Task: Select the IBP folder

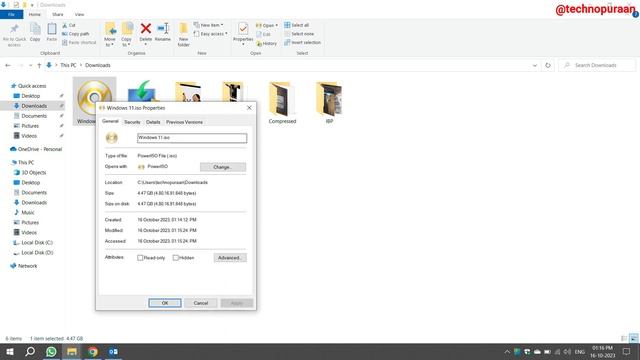Action: 329,103
